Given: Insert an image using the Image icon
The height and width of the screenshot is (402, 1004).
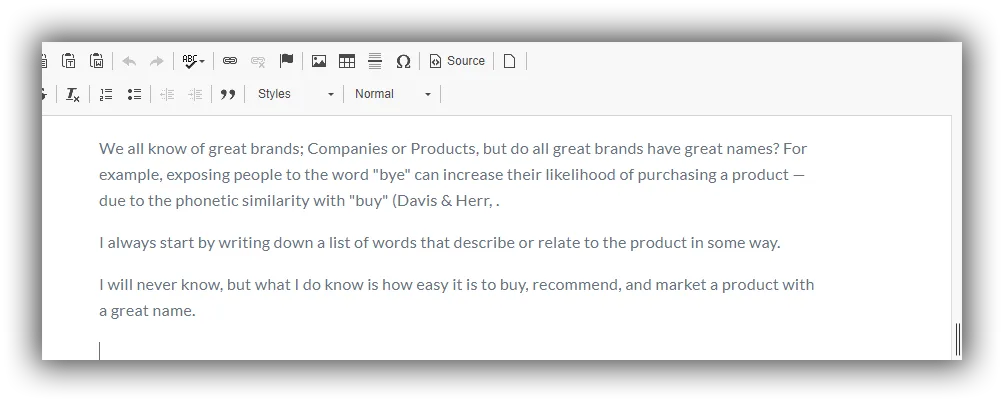Looking at the screenshot, I should [319, 61].
